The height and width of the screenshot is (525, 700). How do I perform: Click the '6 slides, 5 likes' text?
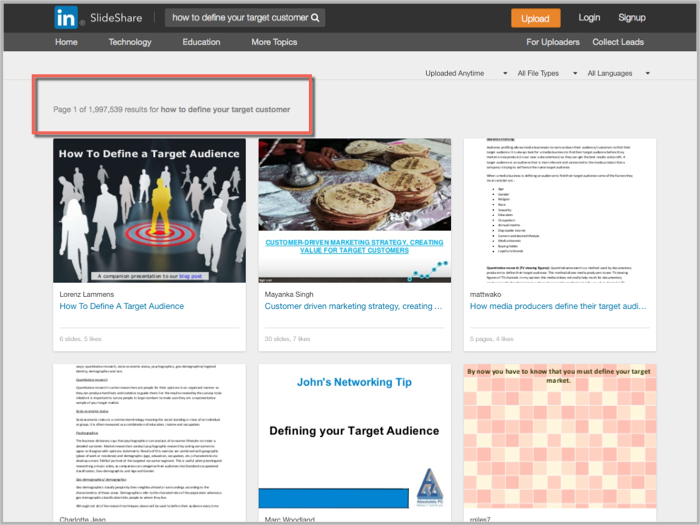[80, 339]
